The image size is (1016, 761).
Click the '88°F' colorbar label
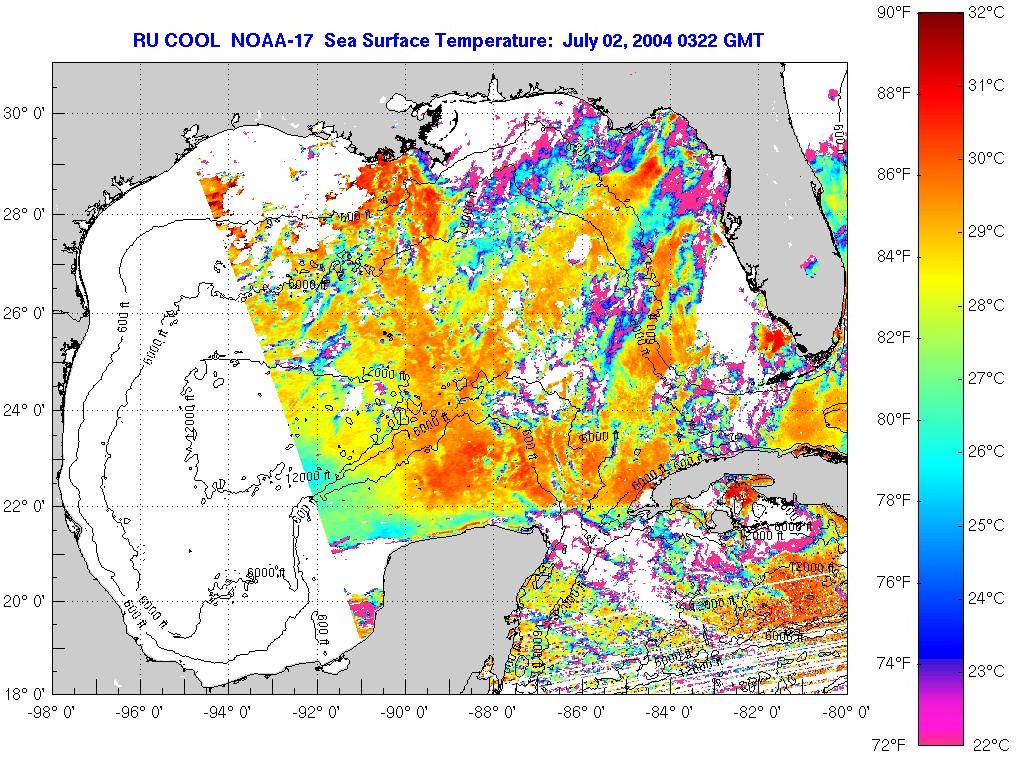(x=894, y=94)
